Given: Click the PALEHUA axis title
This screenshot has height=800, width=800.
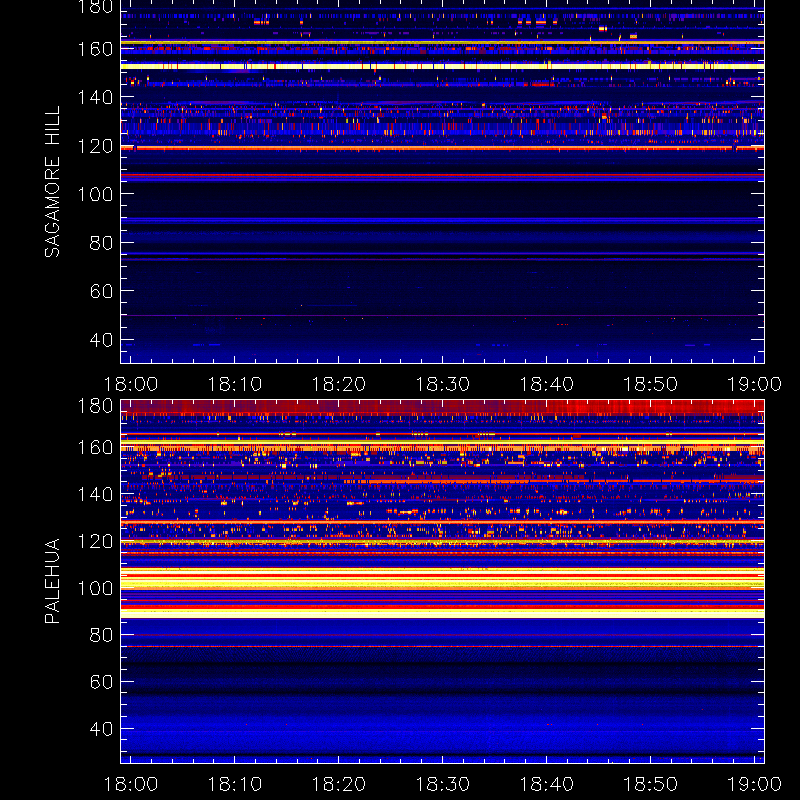Looking at the screenshot, I should (53, 581).
